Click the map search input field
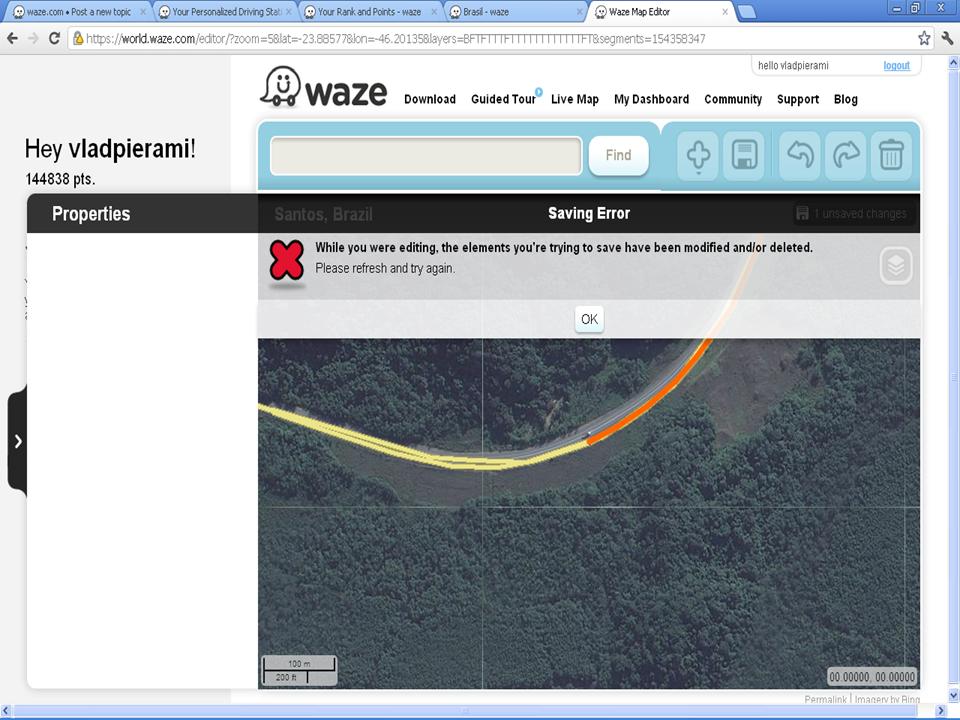The image size is (960, 720). [426, 156]
